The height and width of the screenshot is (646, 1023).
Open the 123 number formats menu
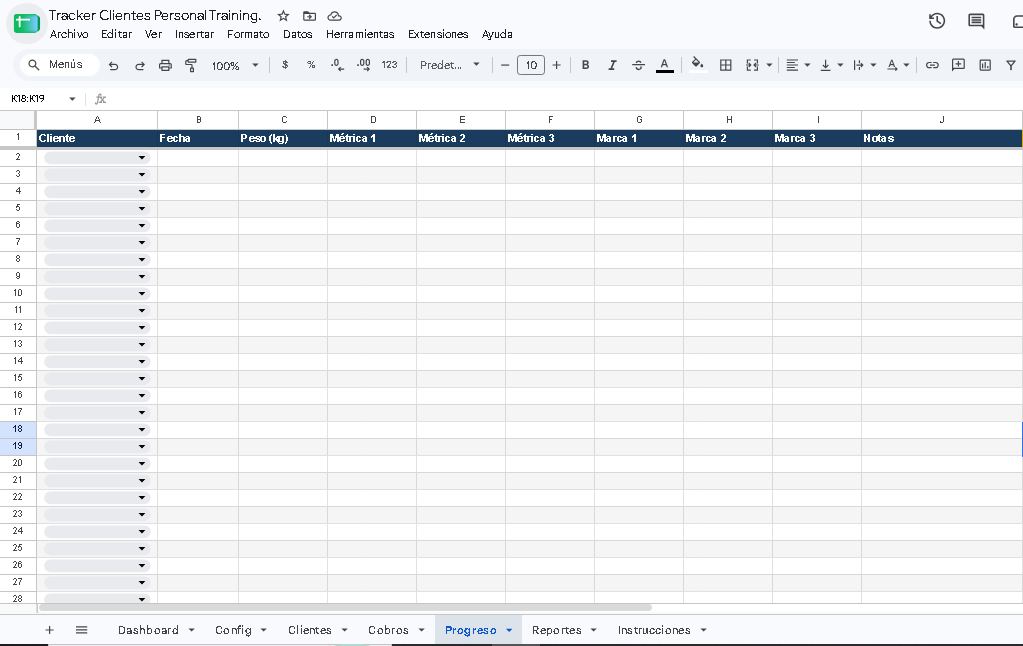click(389, 65)
